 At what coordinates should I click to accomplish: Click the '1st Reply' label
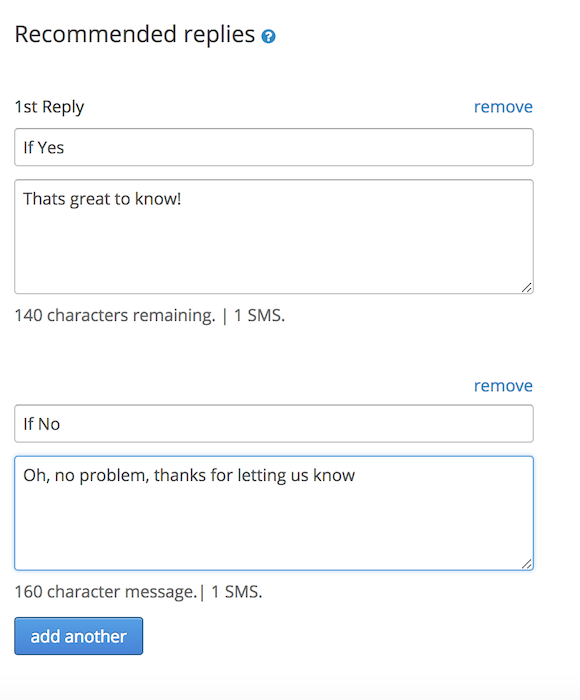49,107
